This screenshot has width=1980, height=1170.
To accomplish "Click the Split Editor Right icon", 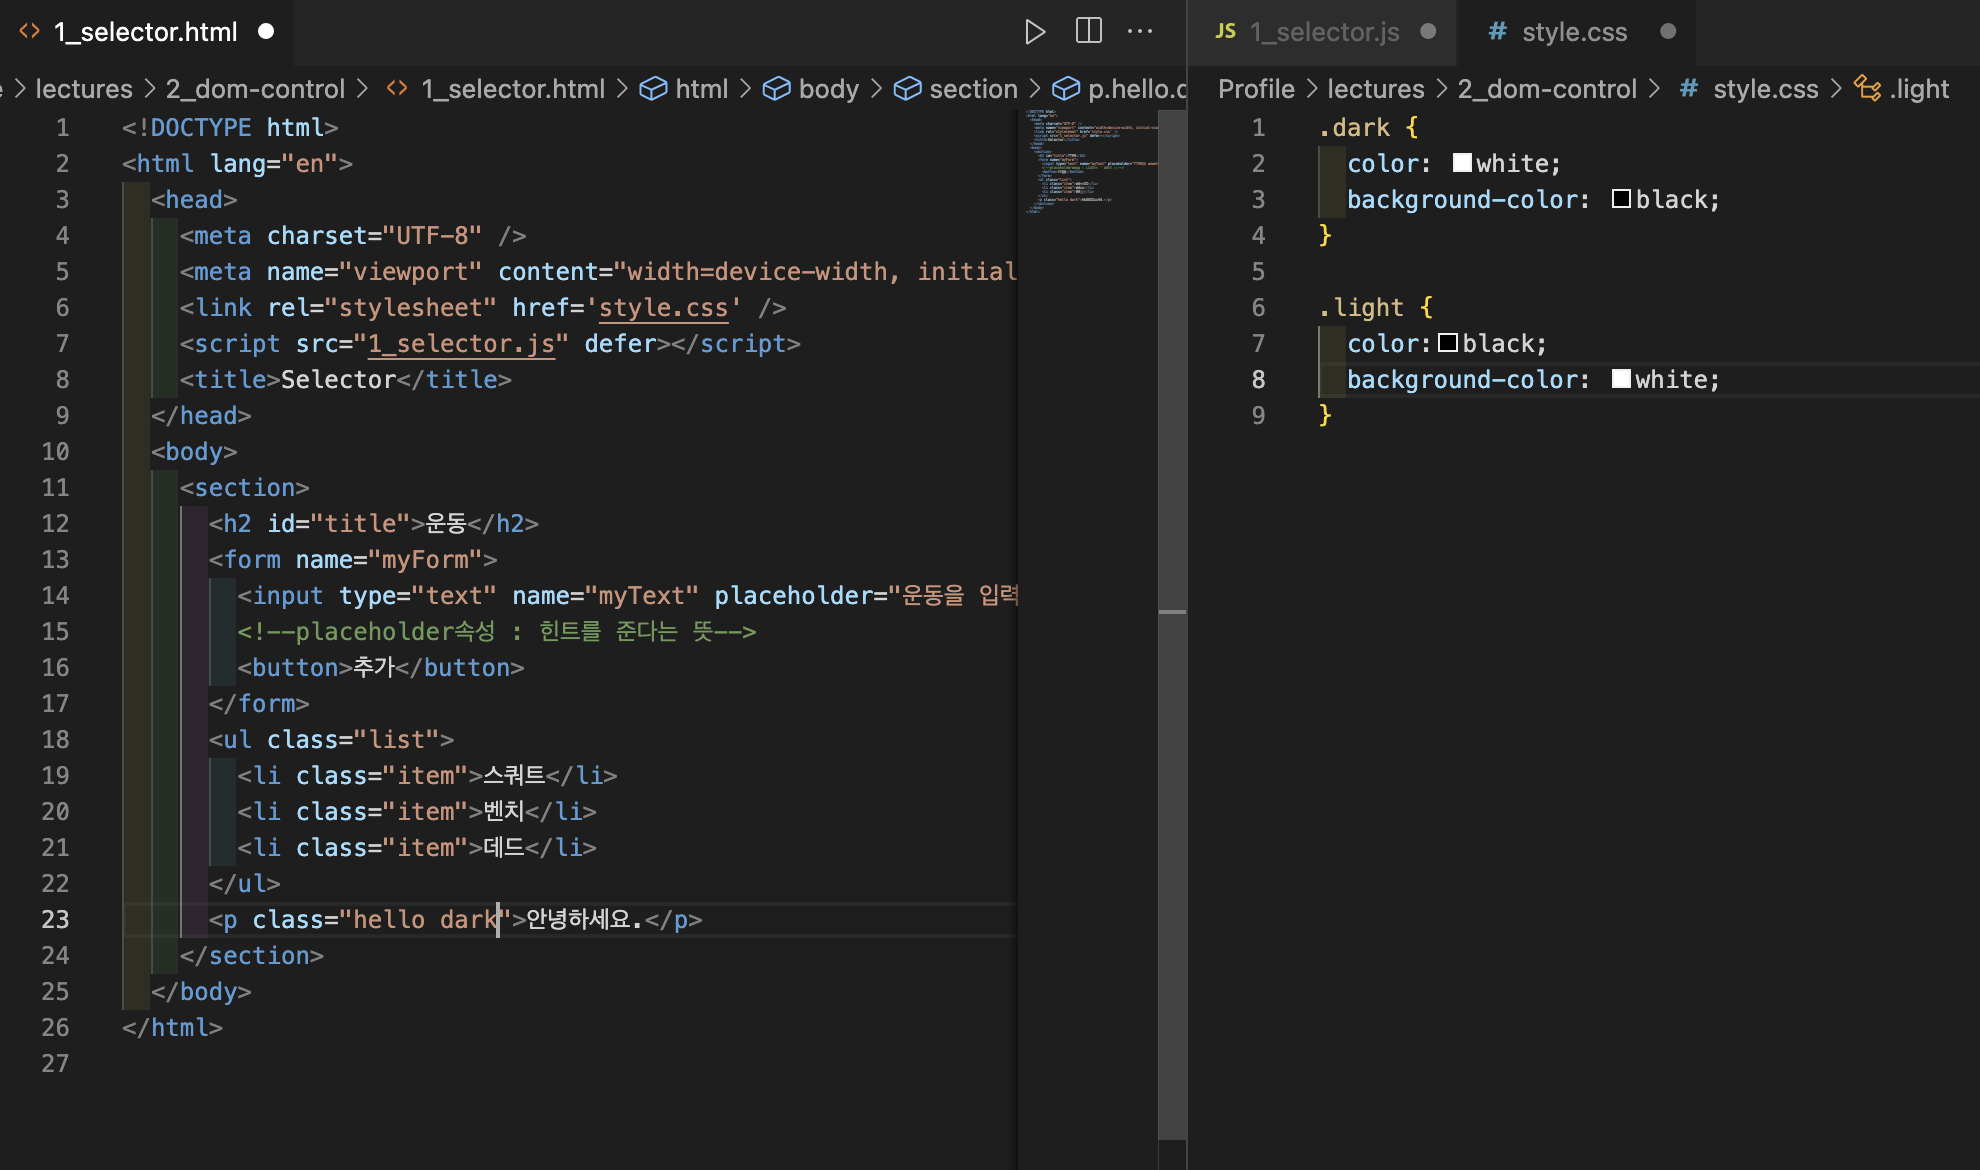I will [x=1088, y=32].
